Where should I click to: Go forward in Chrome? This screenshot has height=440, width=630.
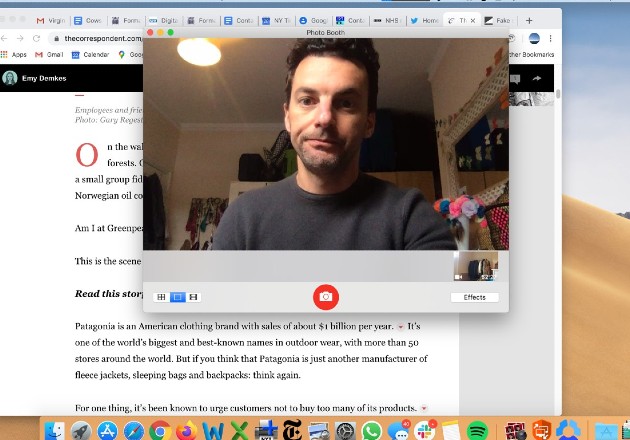click(x=20, y=39)
